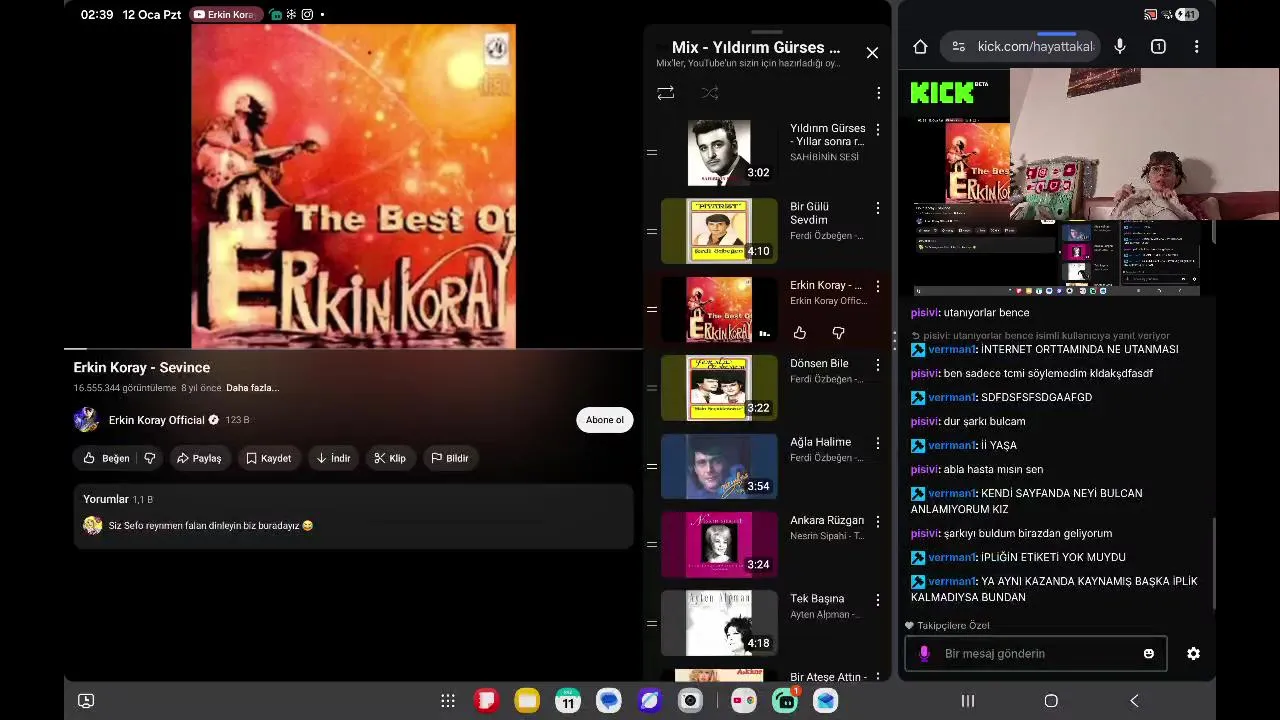
Task: Open the yellow files app in taskbar
Action: tap(527, 701)
